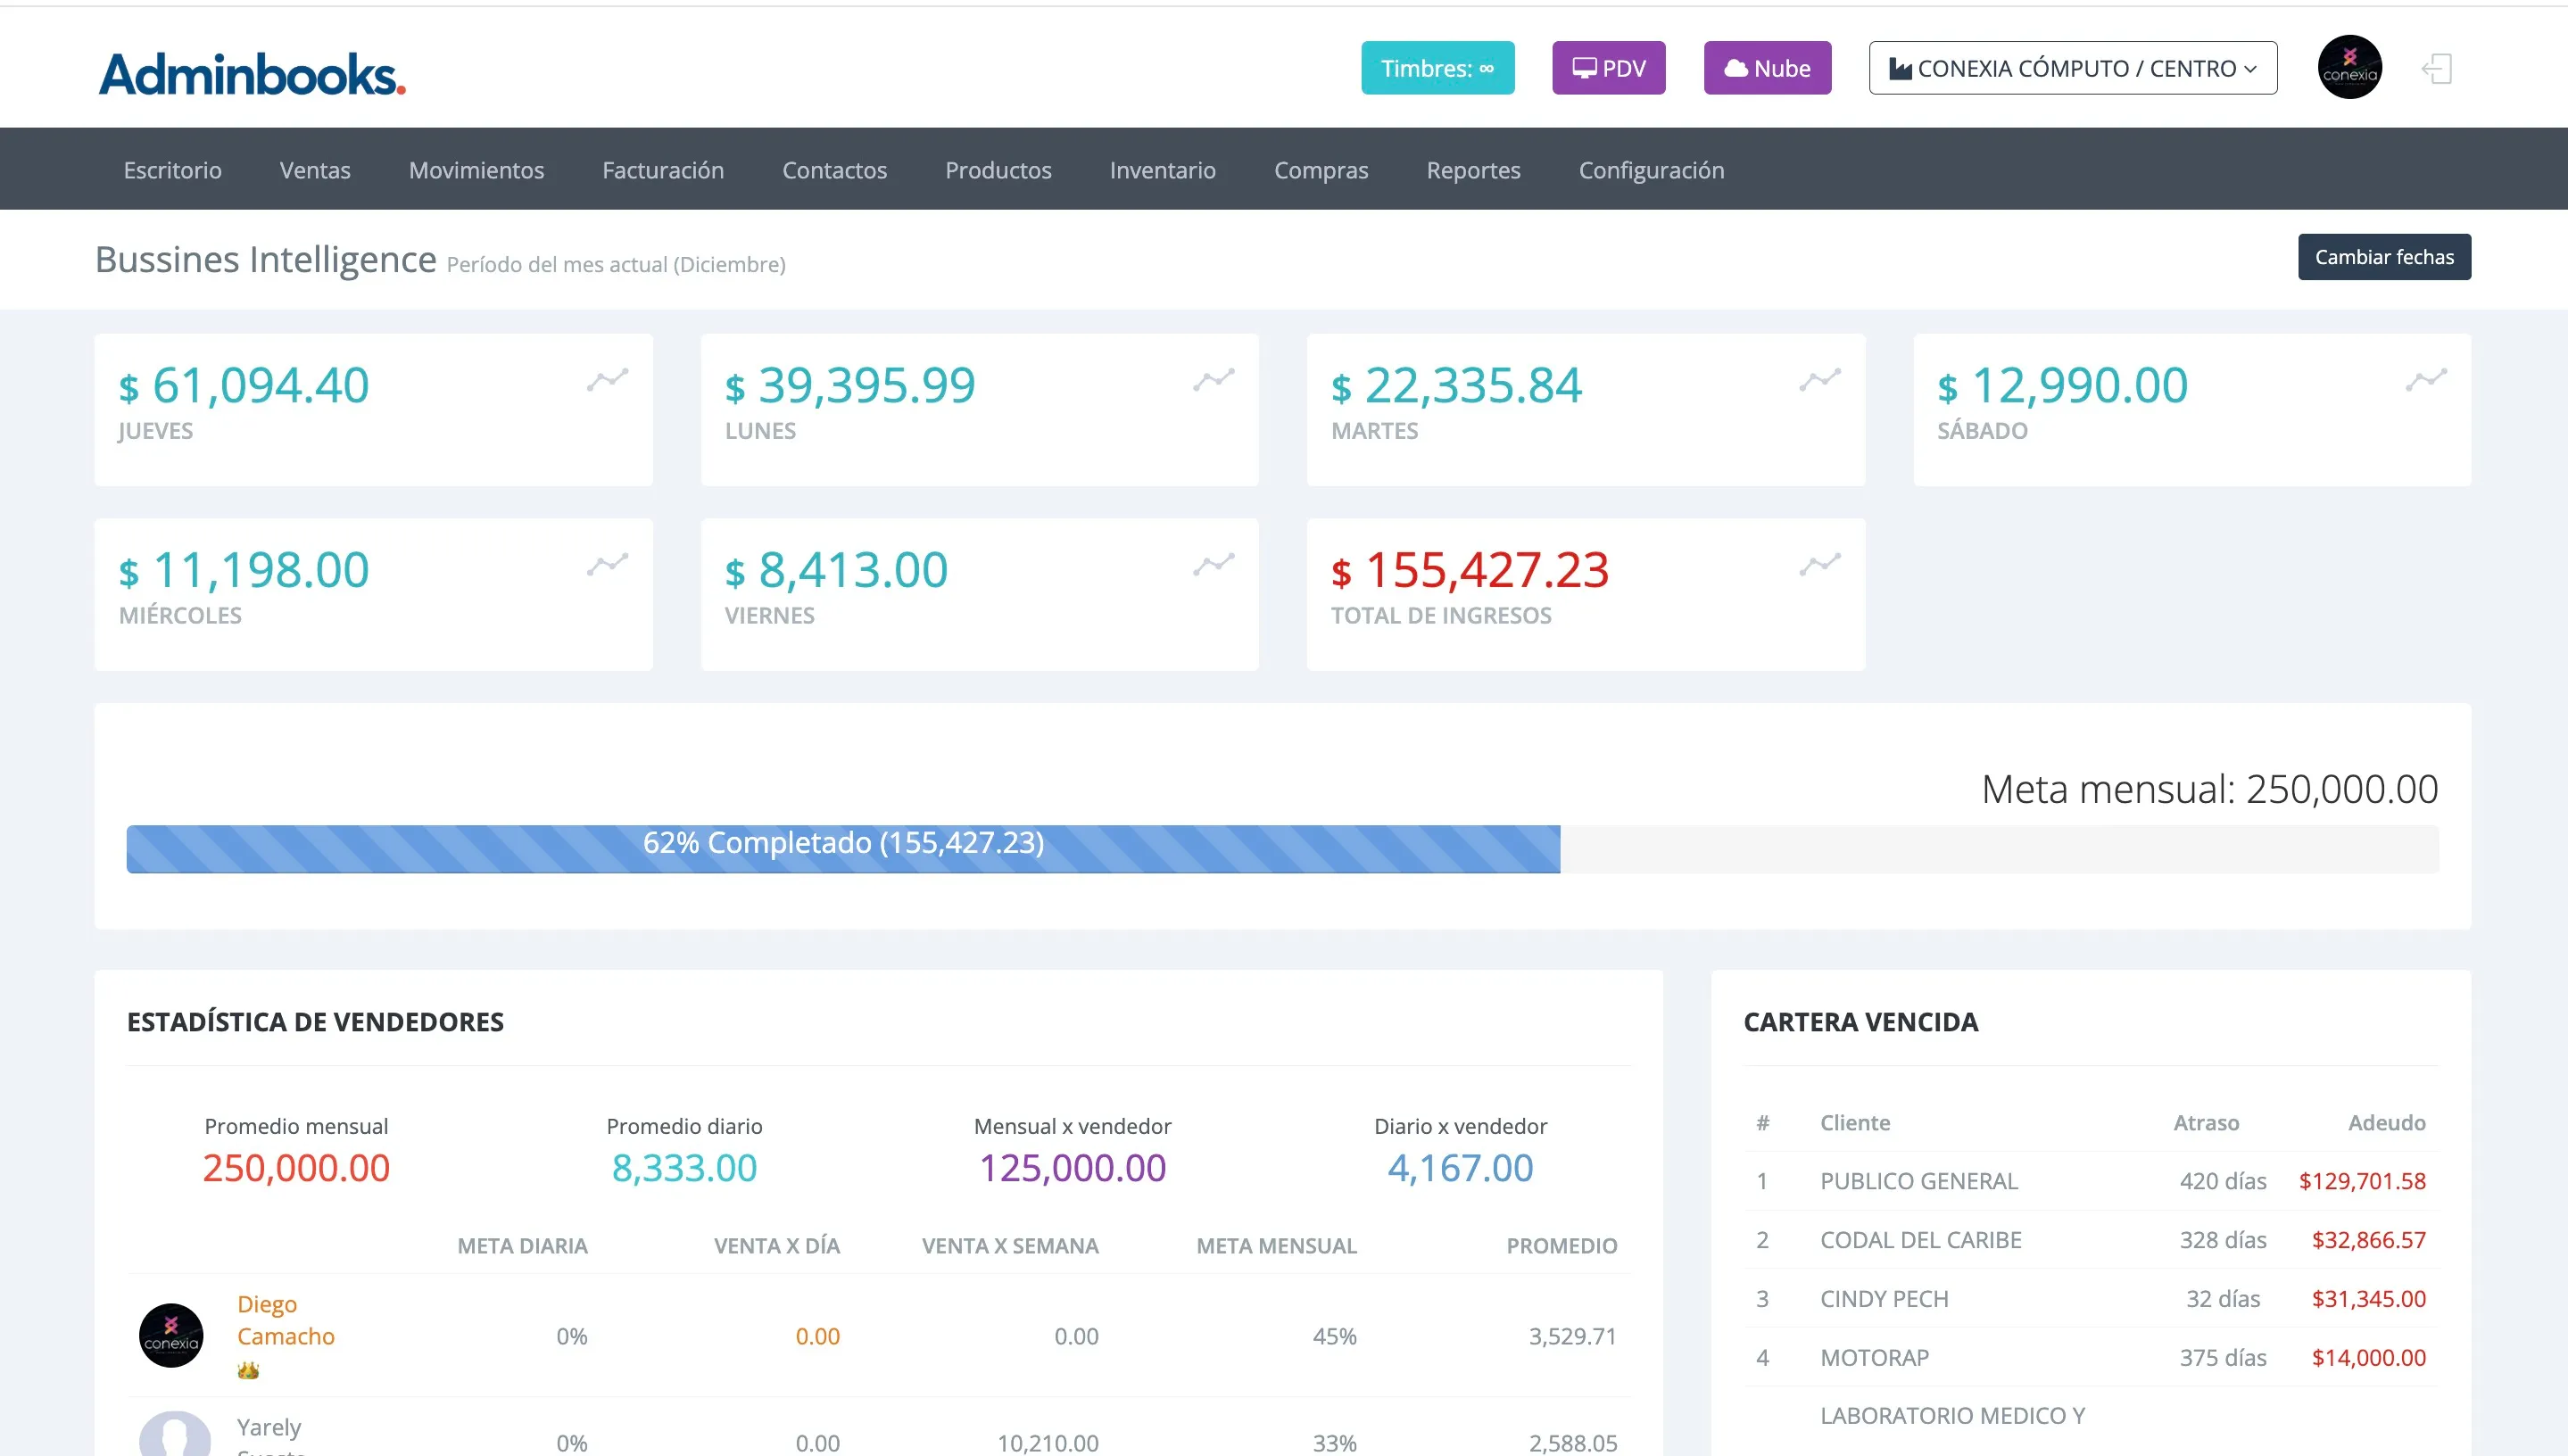Click trend icon on TOTAL DE INGRESOS card
The width and height of the screenshot is (2568, 1456).
[x=1819, y=565]
